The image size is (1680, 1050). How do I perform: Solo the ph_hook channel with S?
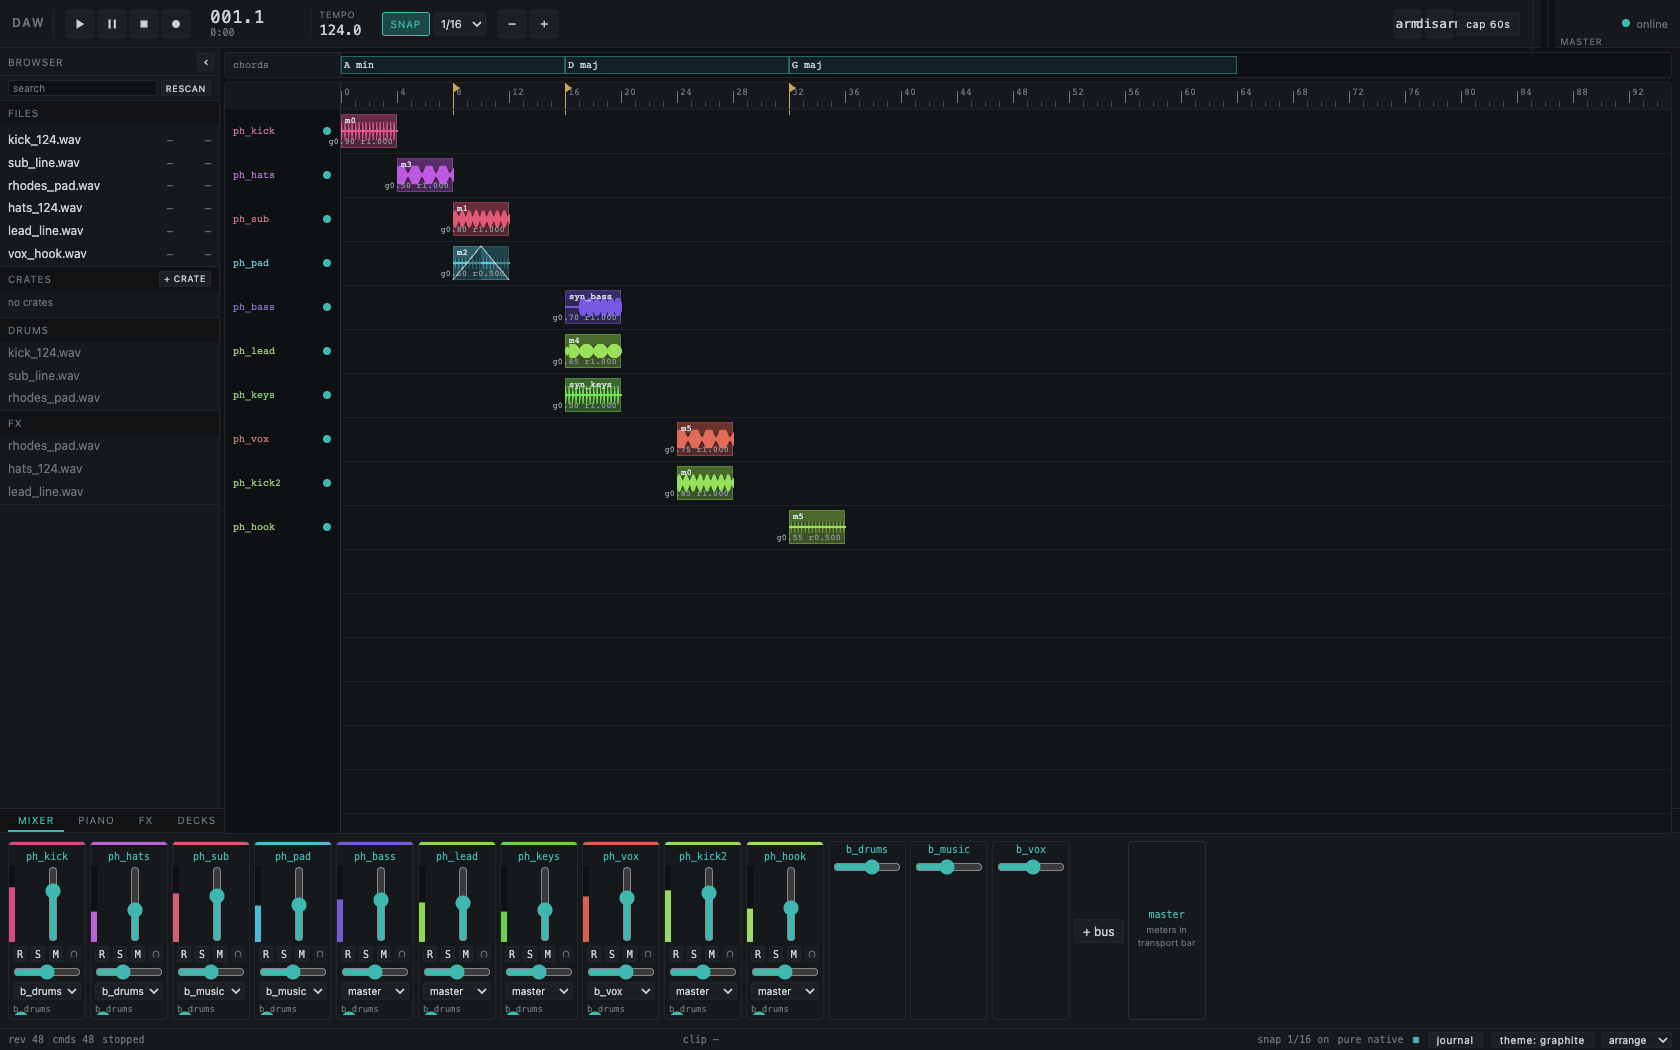(776, 954)
